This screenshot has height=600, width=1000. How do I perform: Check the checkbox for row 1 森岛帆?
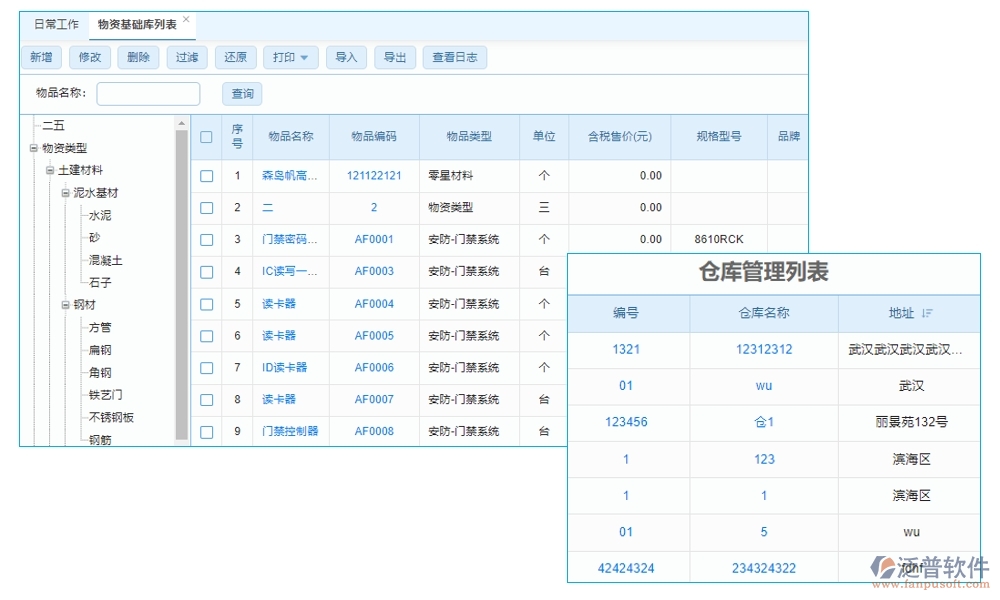[207, 175]
